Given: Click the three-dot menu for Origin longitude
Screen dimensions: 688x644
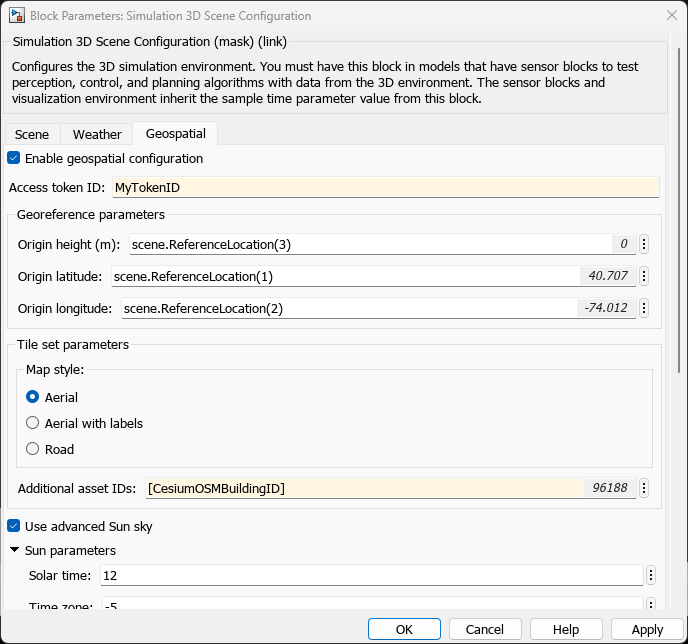Looking at the screenshot, I should (x=644, y=308).
